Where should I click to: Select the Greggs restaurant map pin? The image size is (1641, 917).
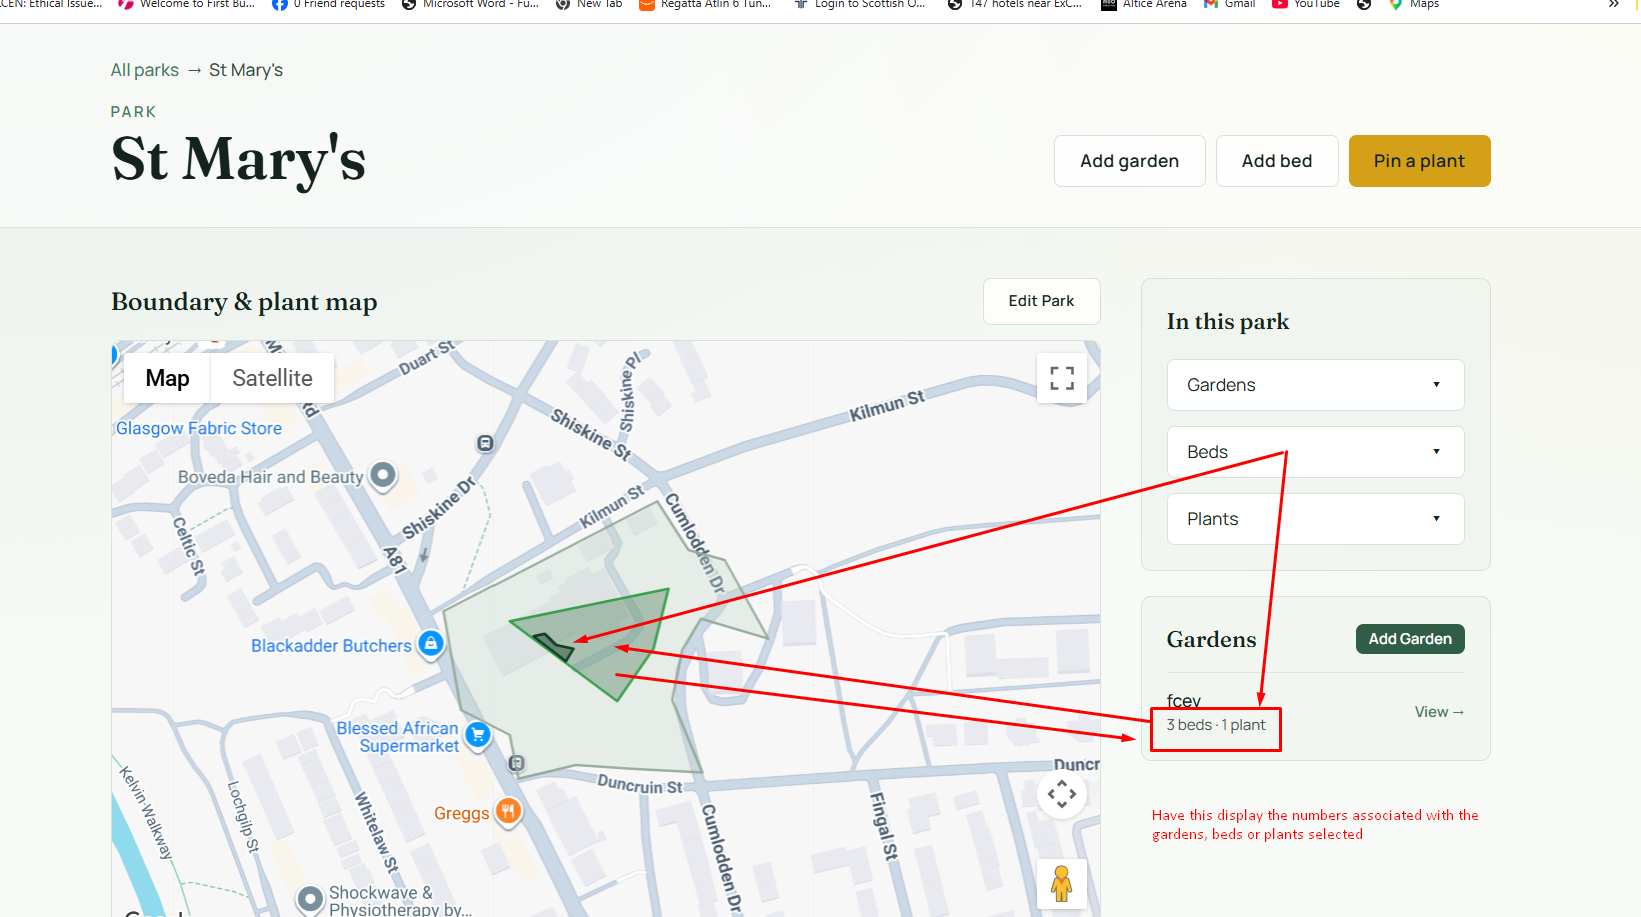[509, 811]
